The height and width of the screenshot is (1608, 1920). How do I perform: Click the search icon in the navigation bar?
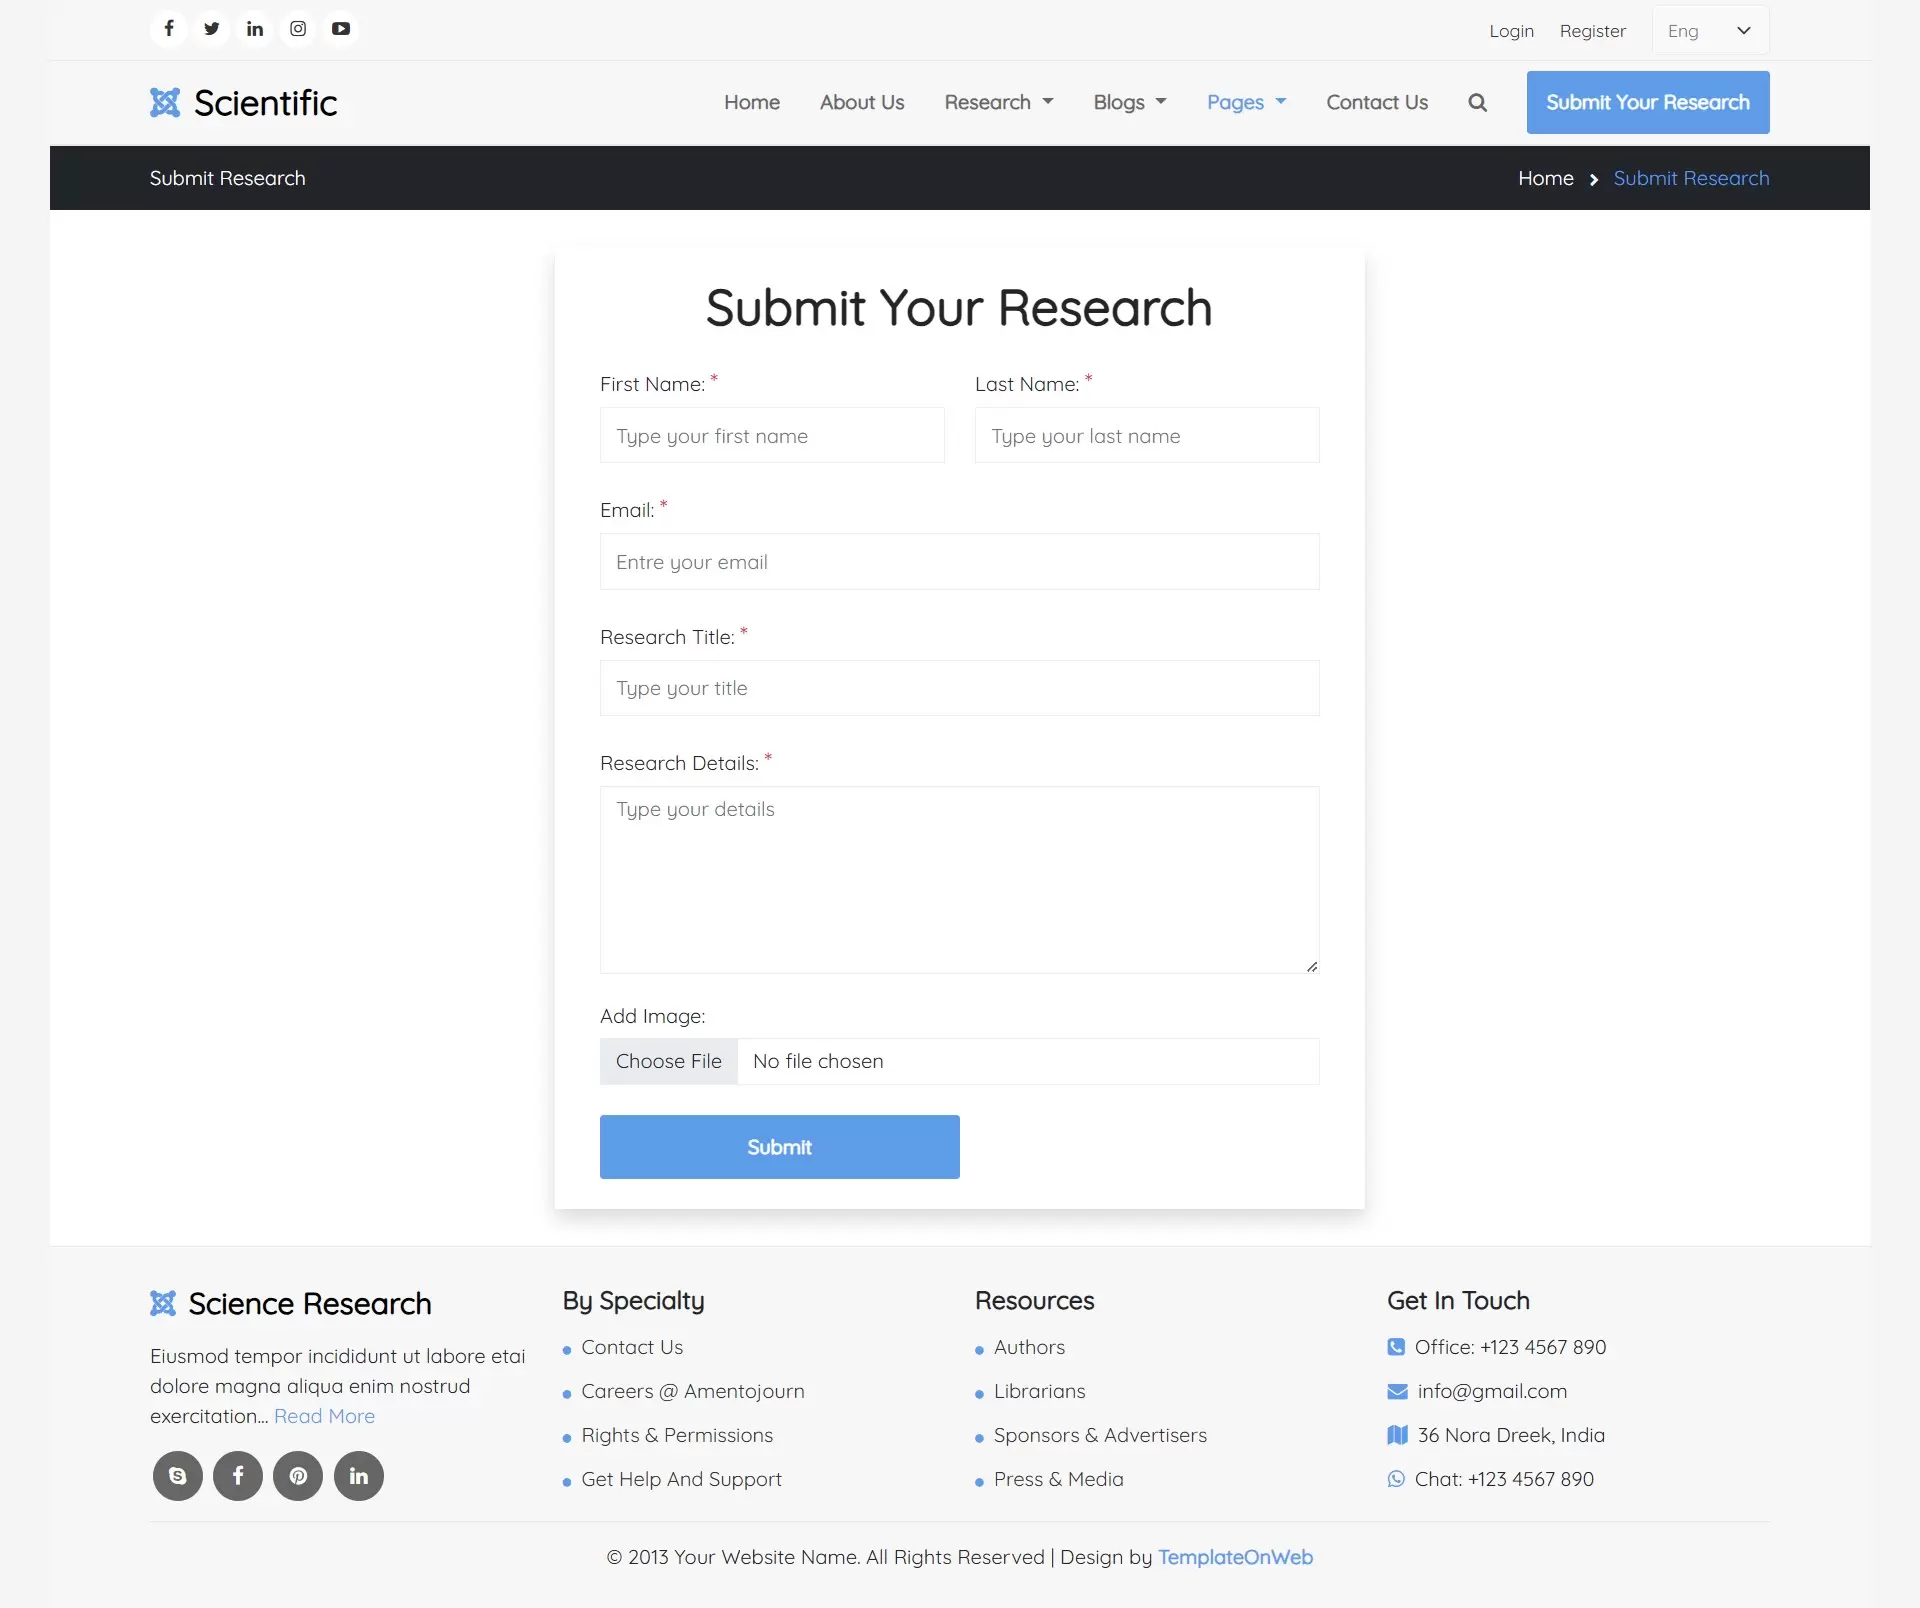pyautogui.click(x=1477, y=102)
